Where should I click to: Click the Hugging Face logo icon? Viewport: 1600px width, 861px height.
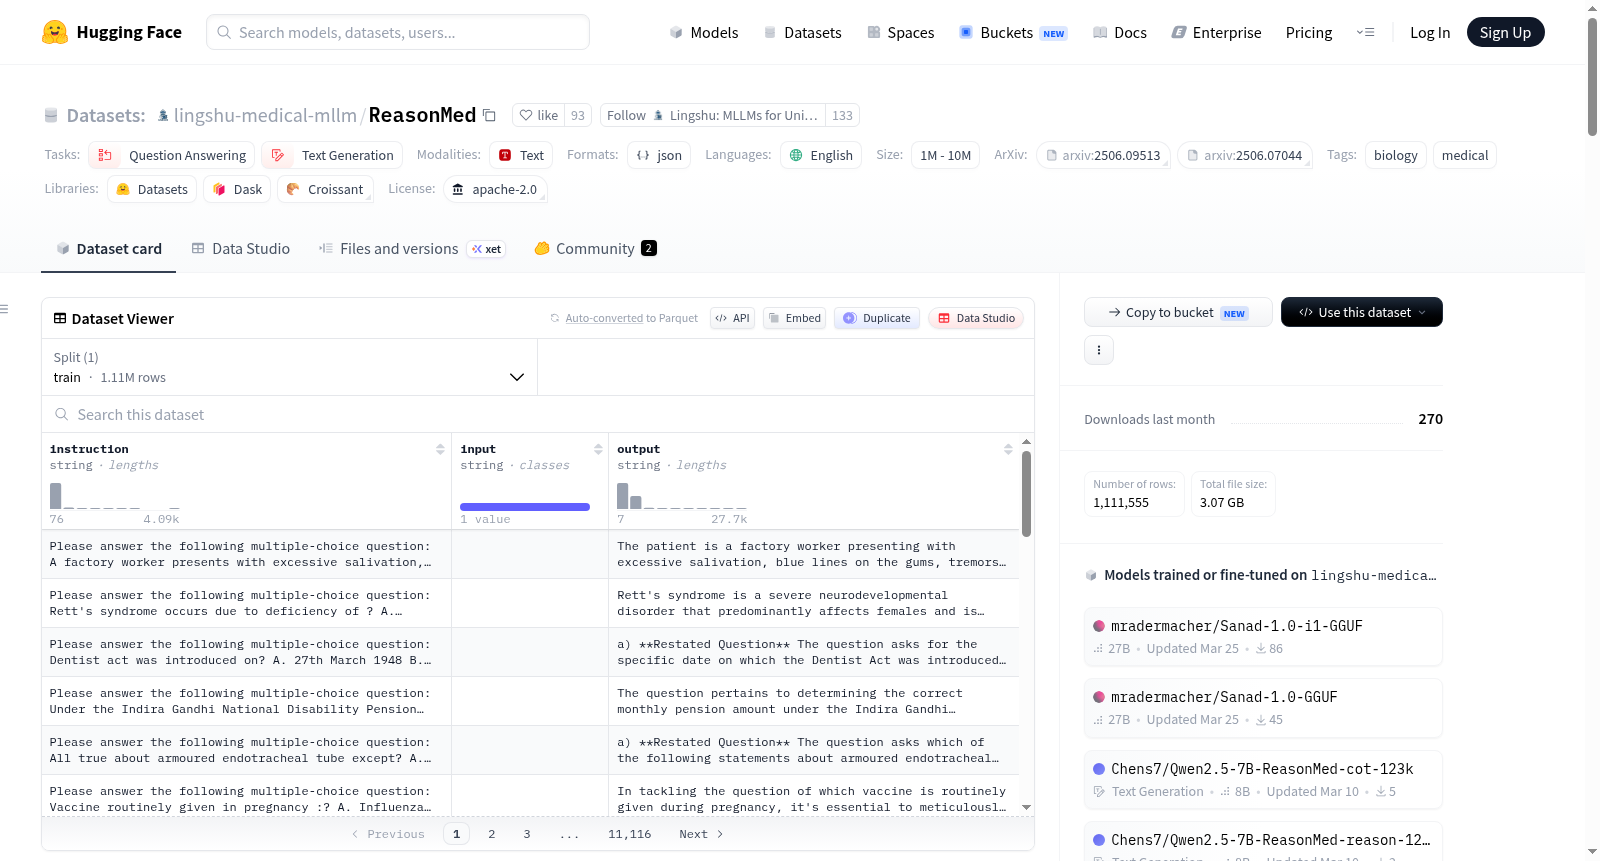click(x=55, y=32)
